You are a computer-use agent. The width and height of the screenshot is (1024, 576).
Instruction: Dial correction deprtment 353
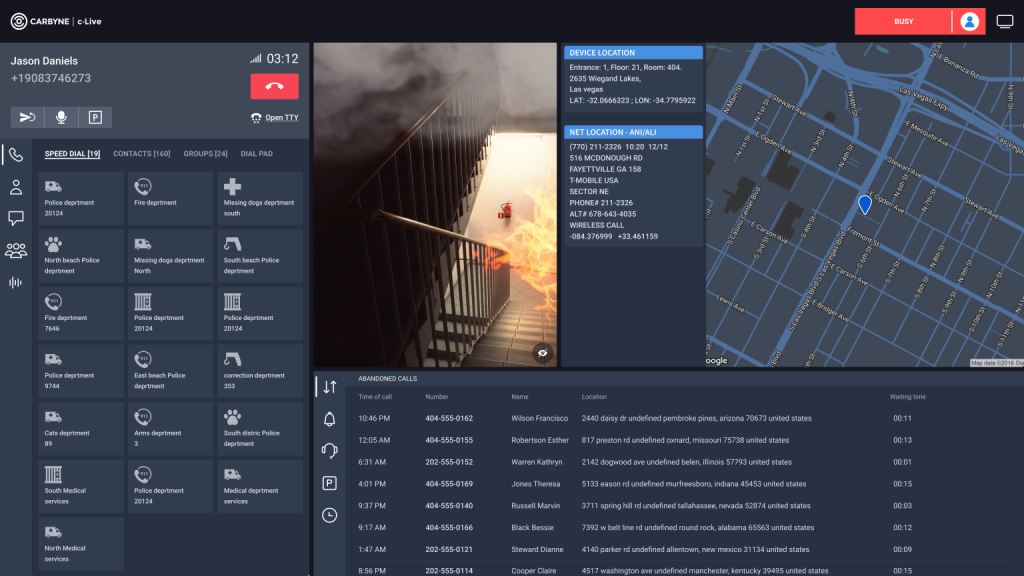[260, 371]
